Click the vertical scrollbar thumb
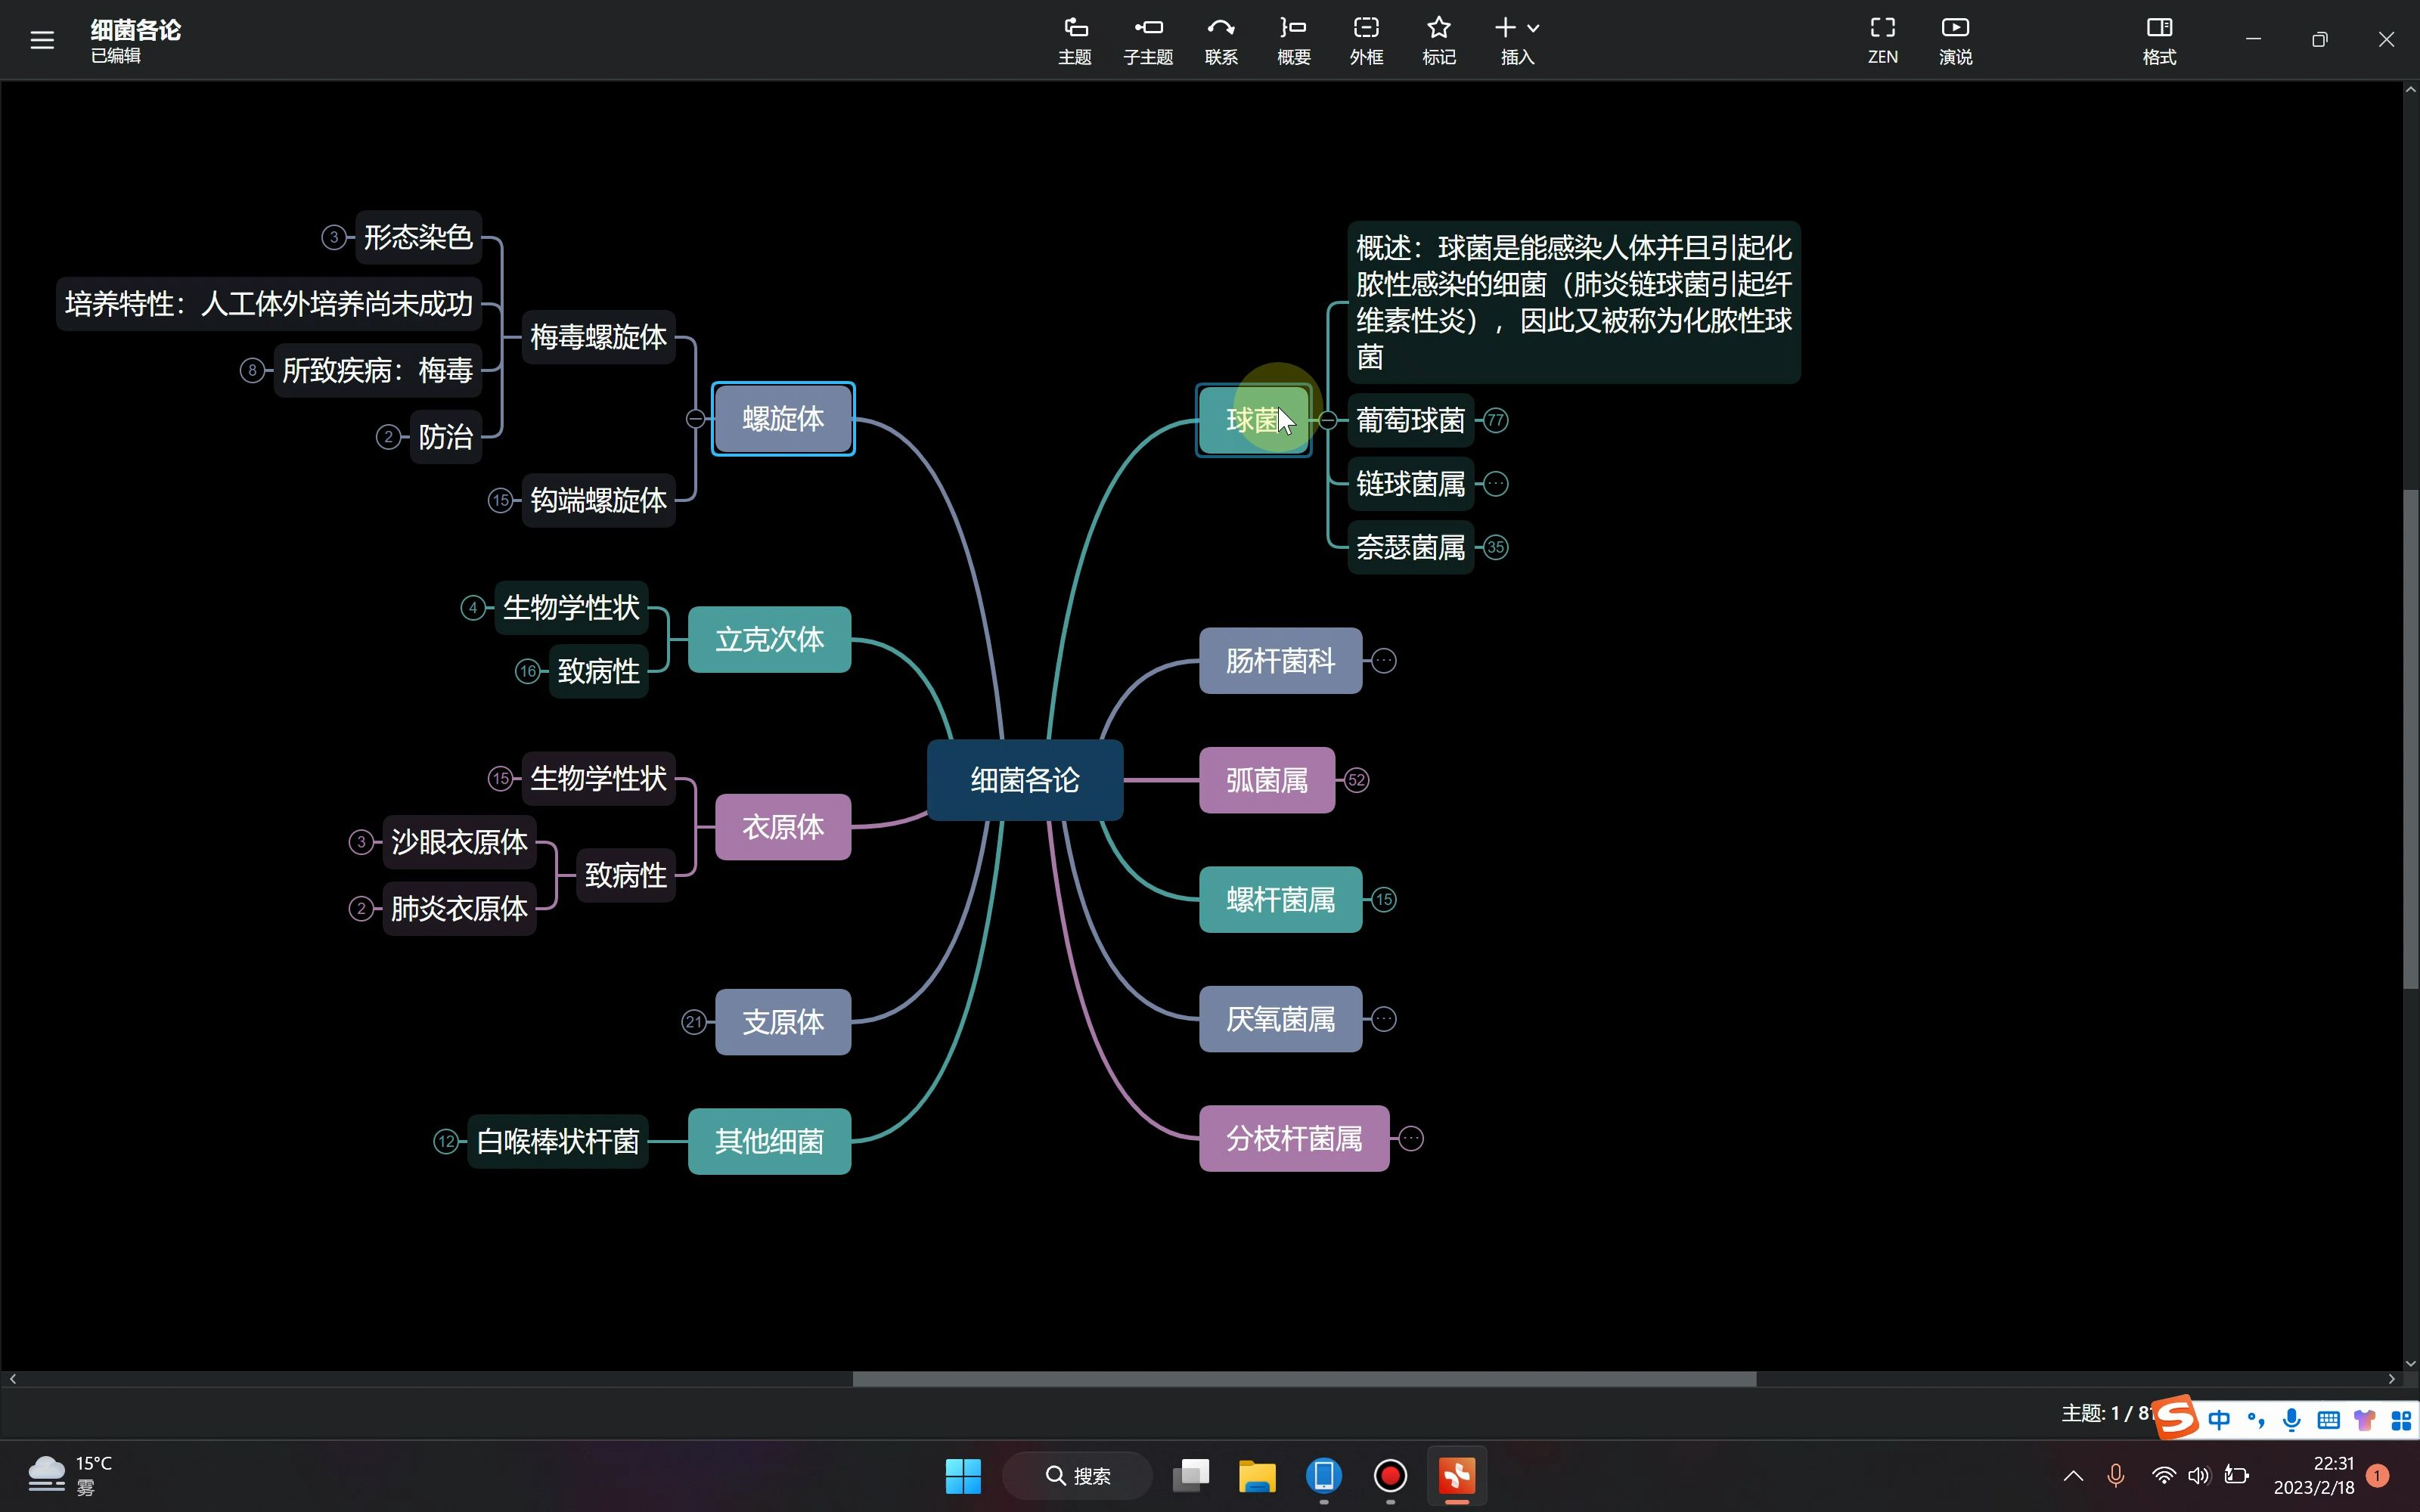The image size is (2420, 1512). [2411, 740]
